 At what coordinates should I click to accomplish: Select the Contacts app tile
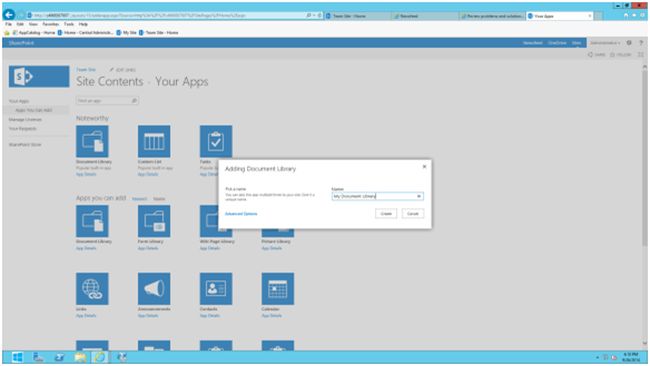point(216,288)
